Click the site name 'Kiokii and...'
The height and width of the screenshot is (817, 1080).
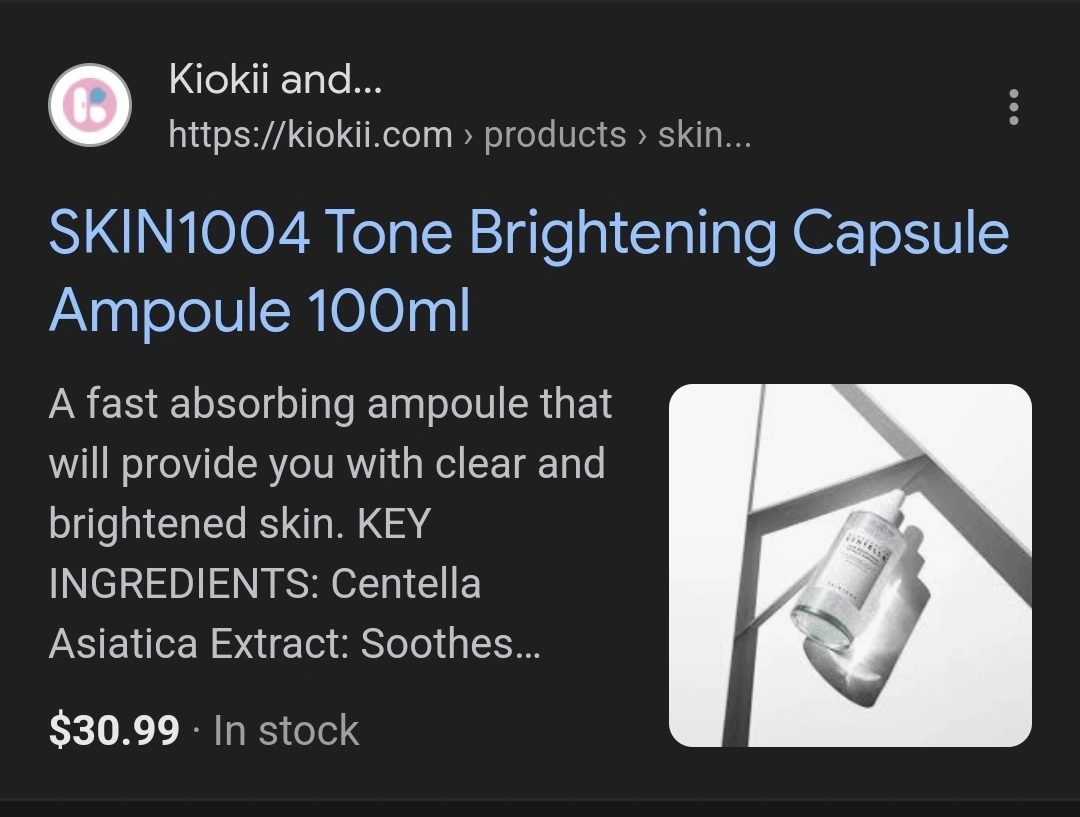pyautogui.click(x=275, y=79)
